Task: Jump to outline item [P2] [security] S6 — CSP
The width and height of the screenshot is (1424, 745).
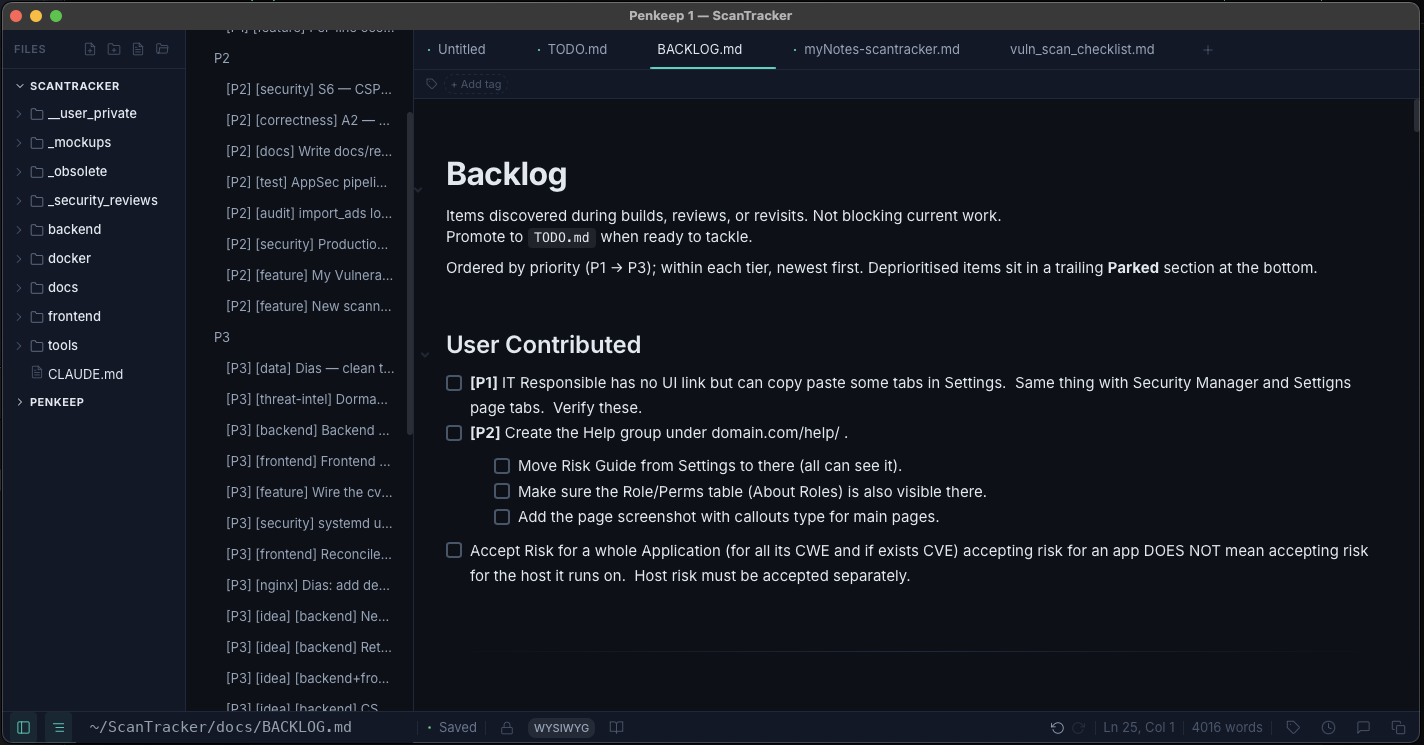Action: click(x=309, y=89)
